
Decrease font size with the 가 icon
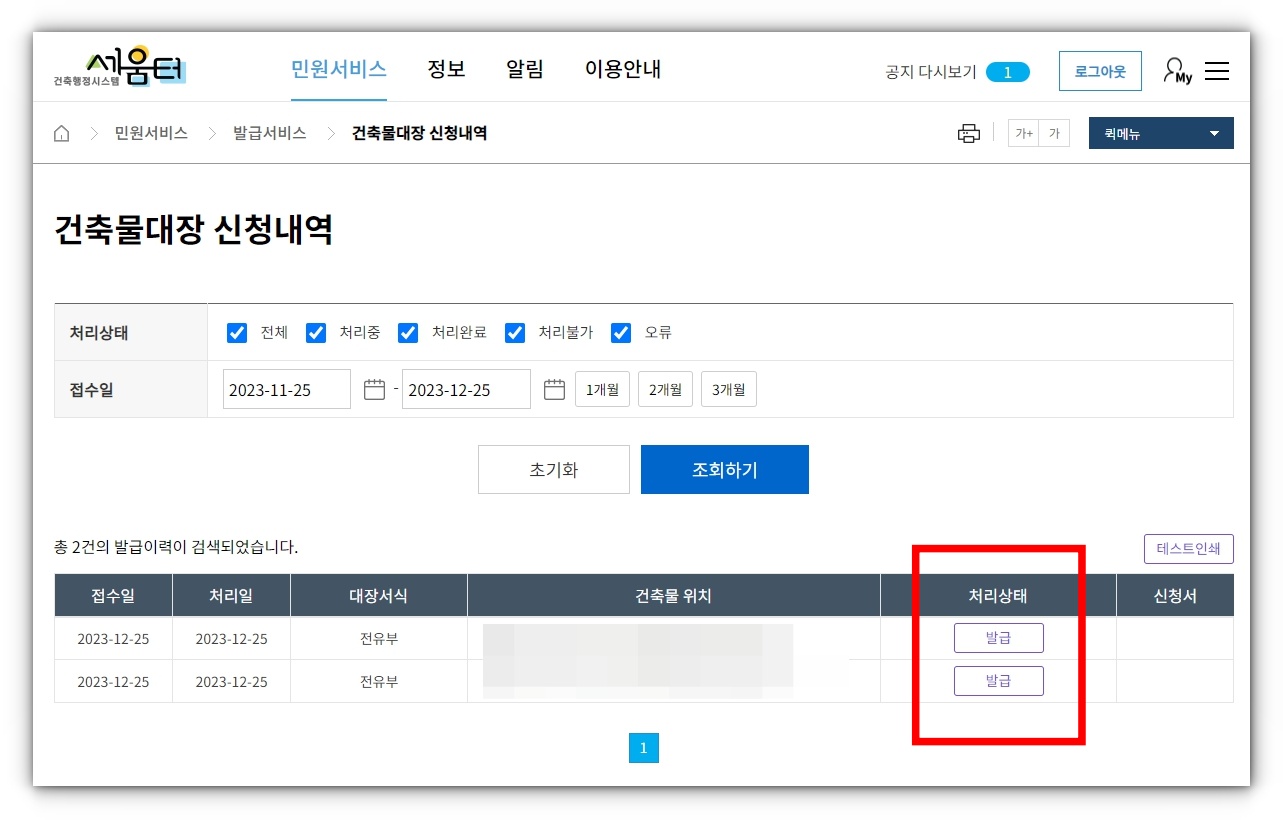1053,132
